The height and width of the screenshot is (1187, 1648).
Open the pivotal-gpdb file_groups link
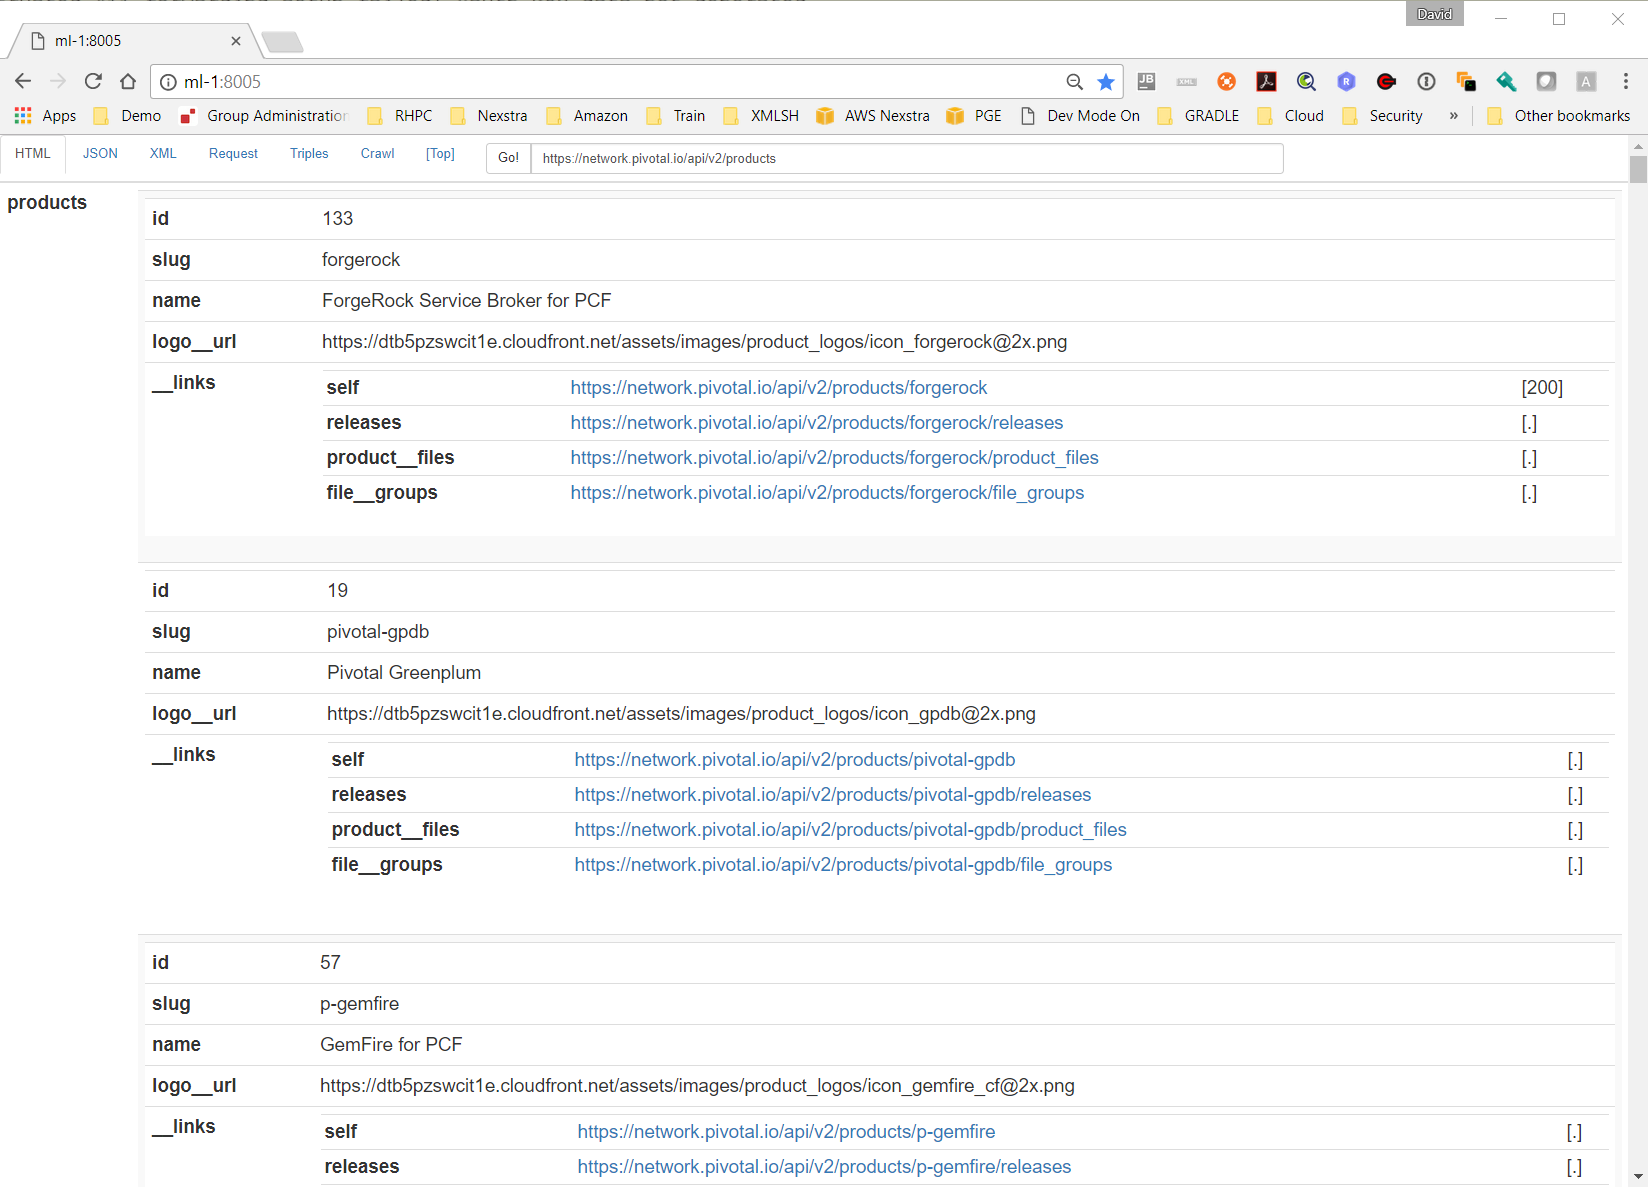pos(843,865)
